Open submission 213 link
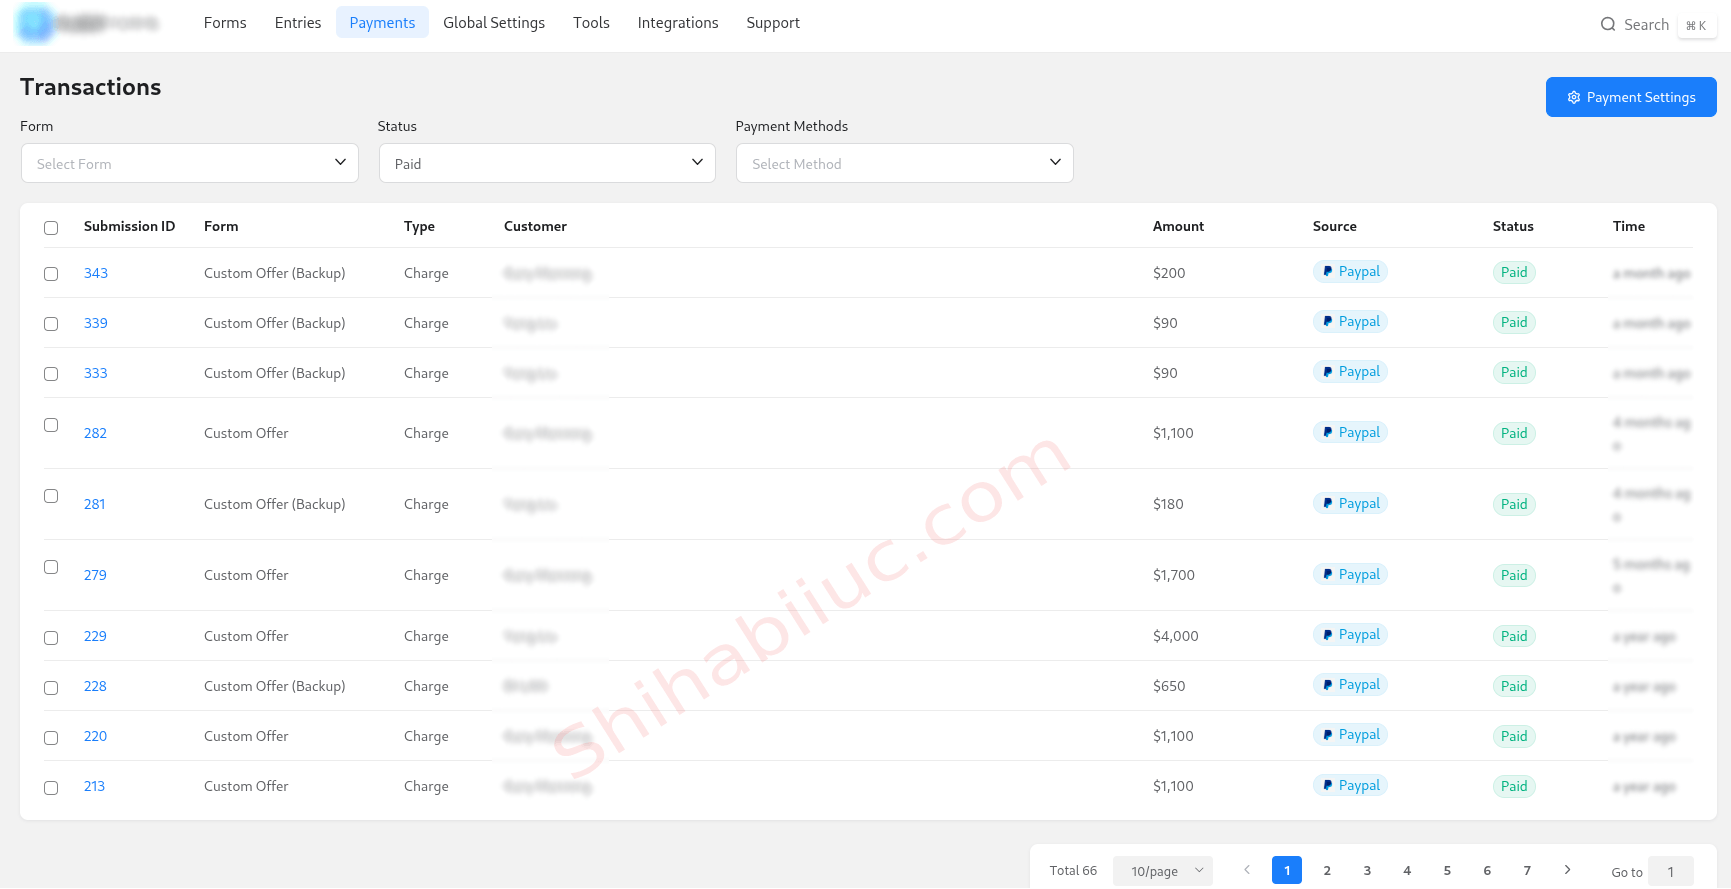Screen dimensions: 1731x889 tap(94, 786)
